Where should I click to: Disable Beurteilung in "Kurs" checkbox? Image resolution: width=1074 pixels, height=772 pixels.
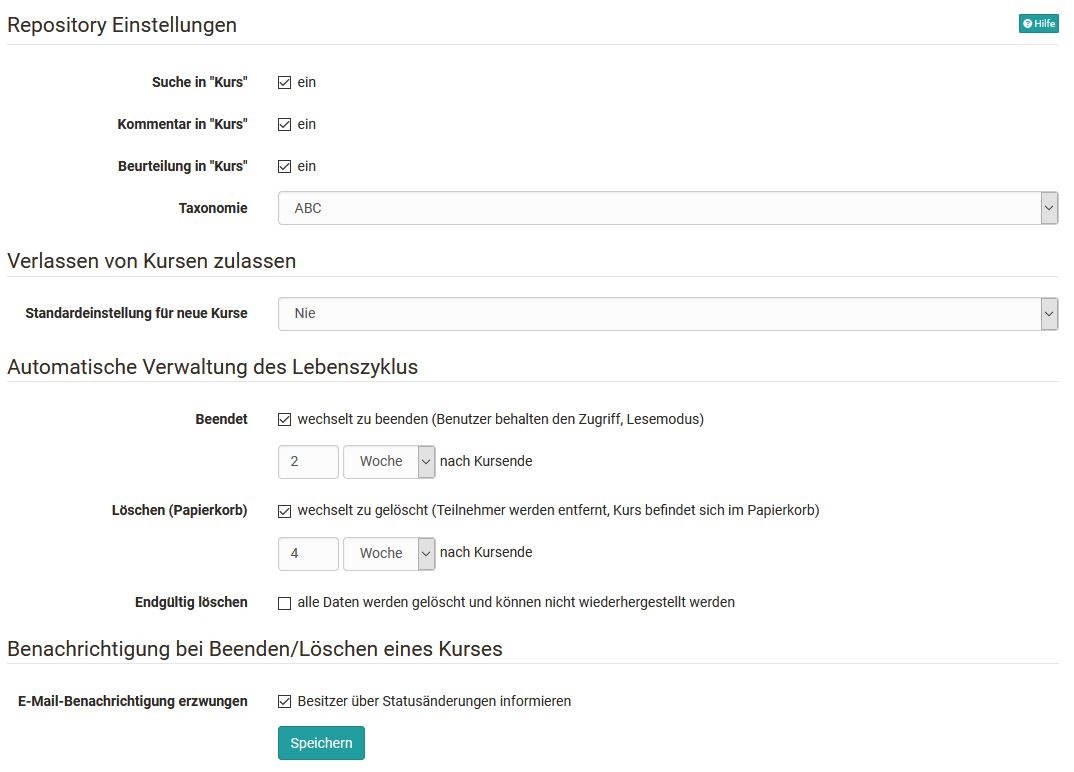pos(284,166)
